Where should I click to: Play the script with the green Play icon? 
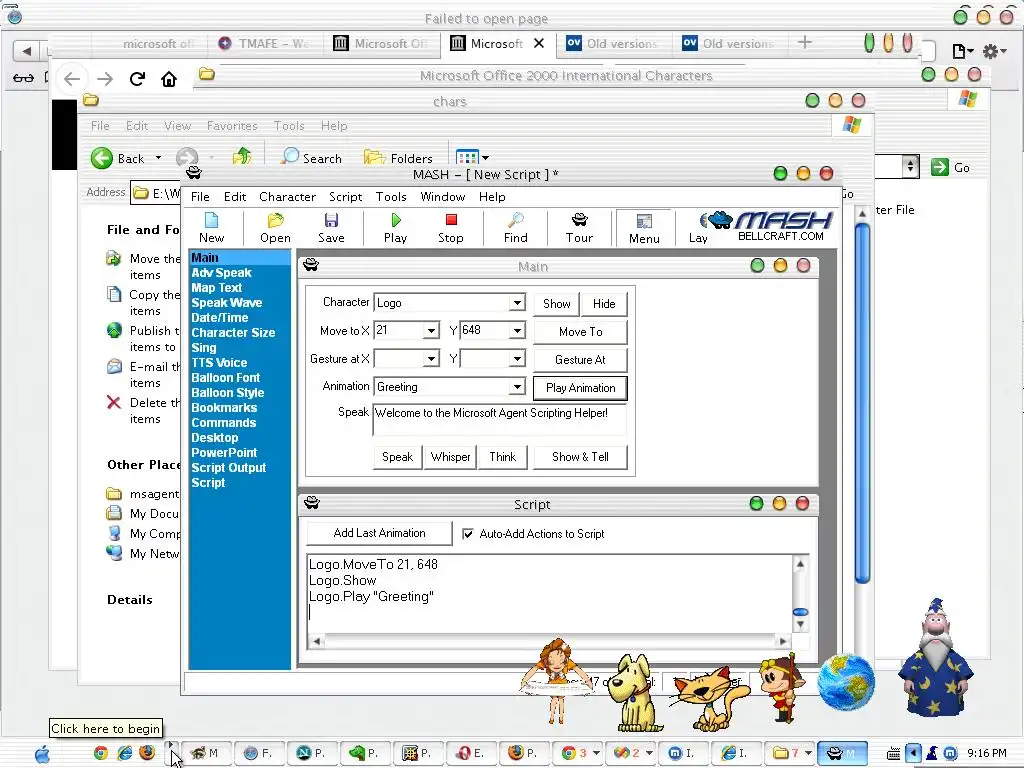click(x=395, y=228)
